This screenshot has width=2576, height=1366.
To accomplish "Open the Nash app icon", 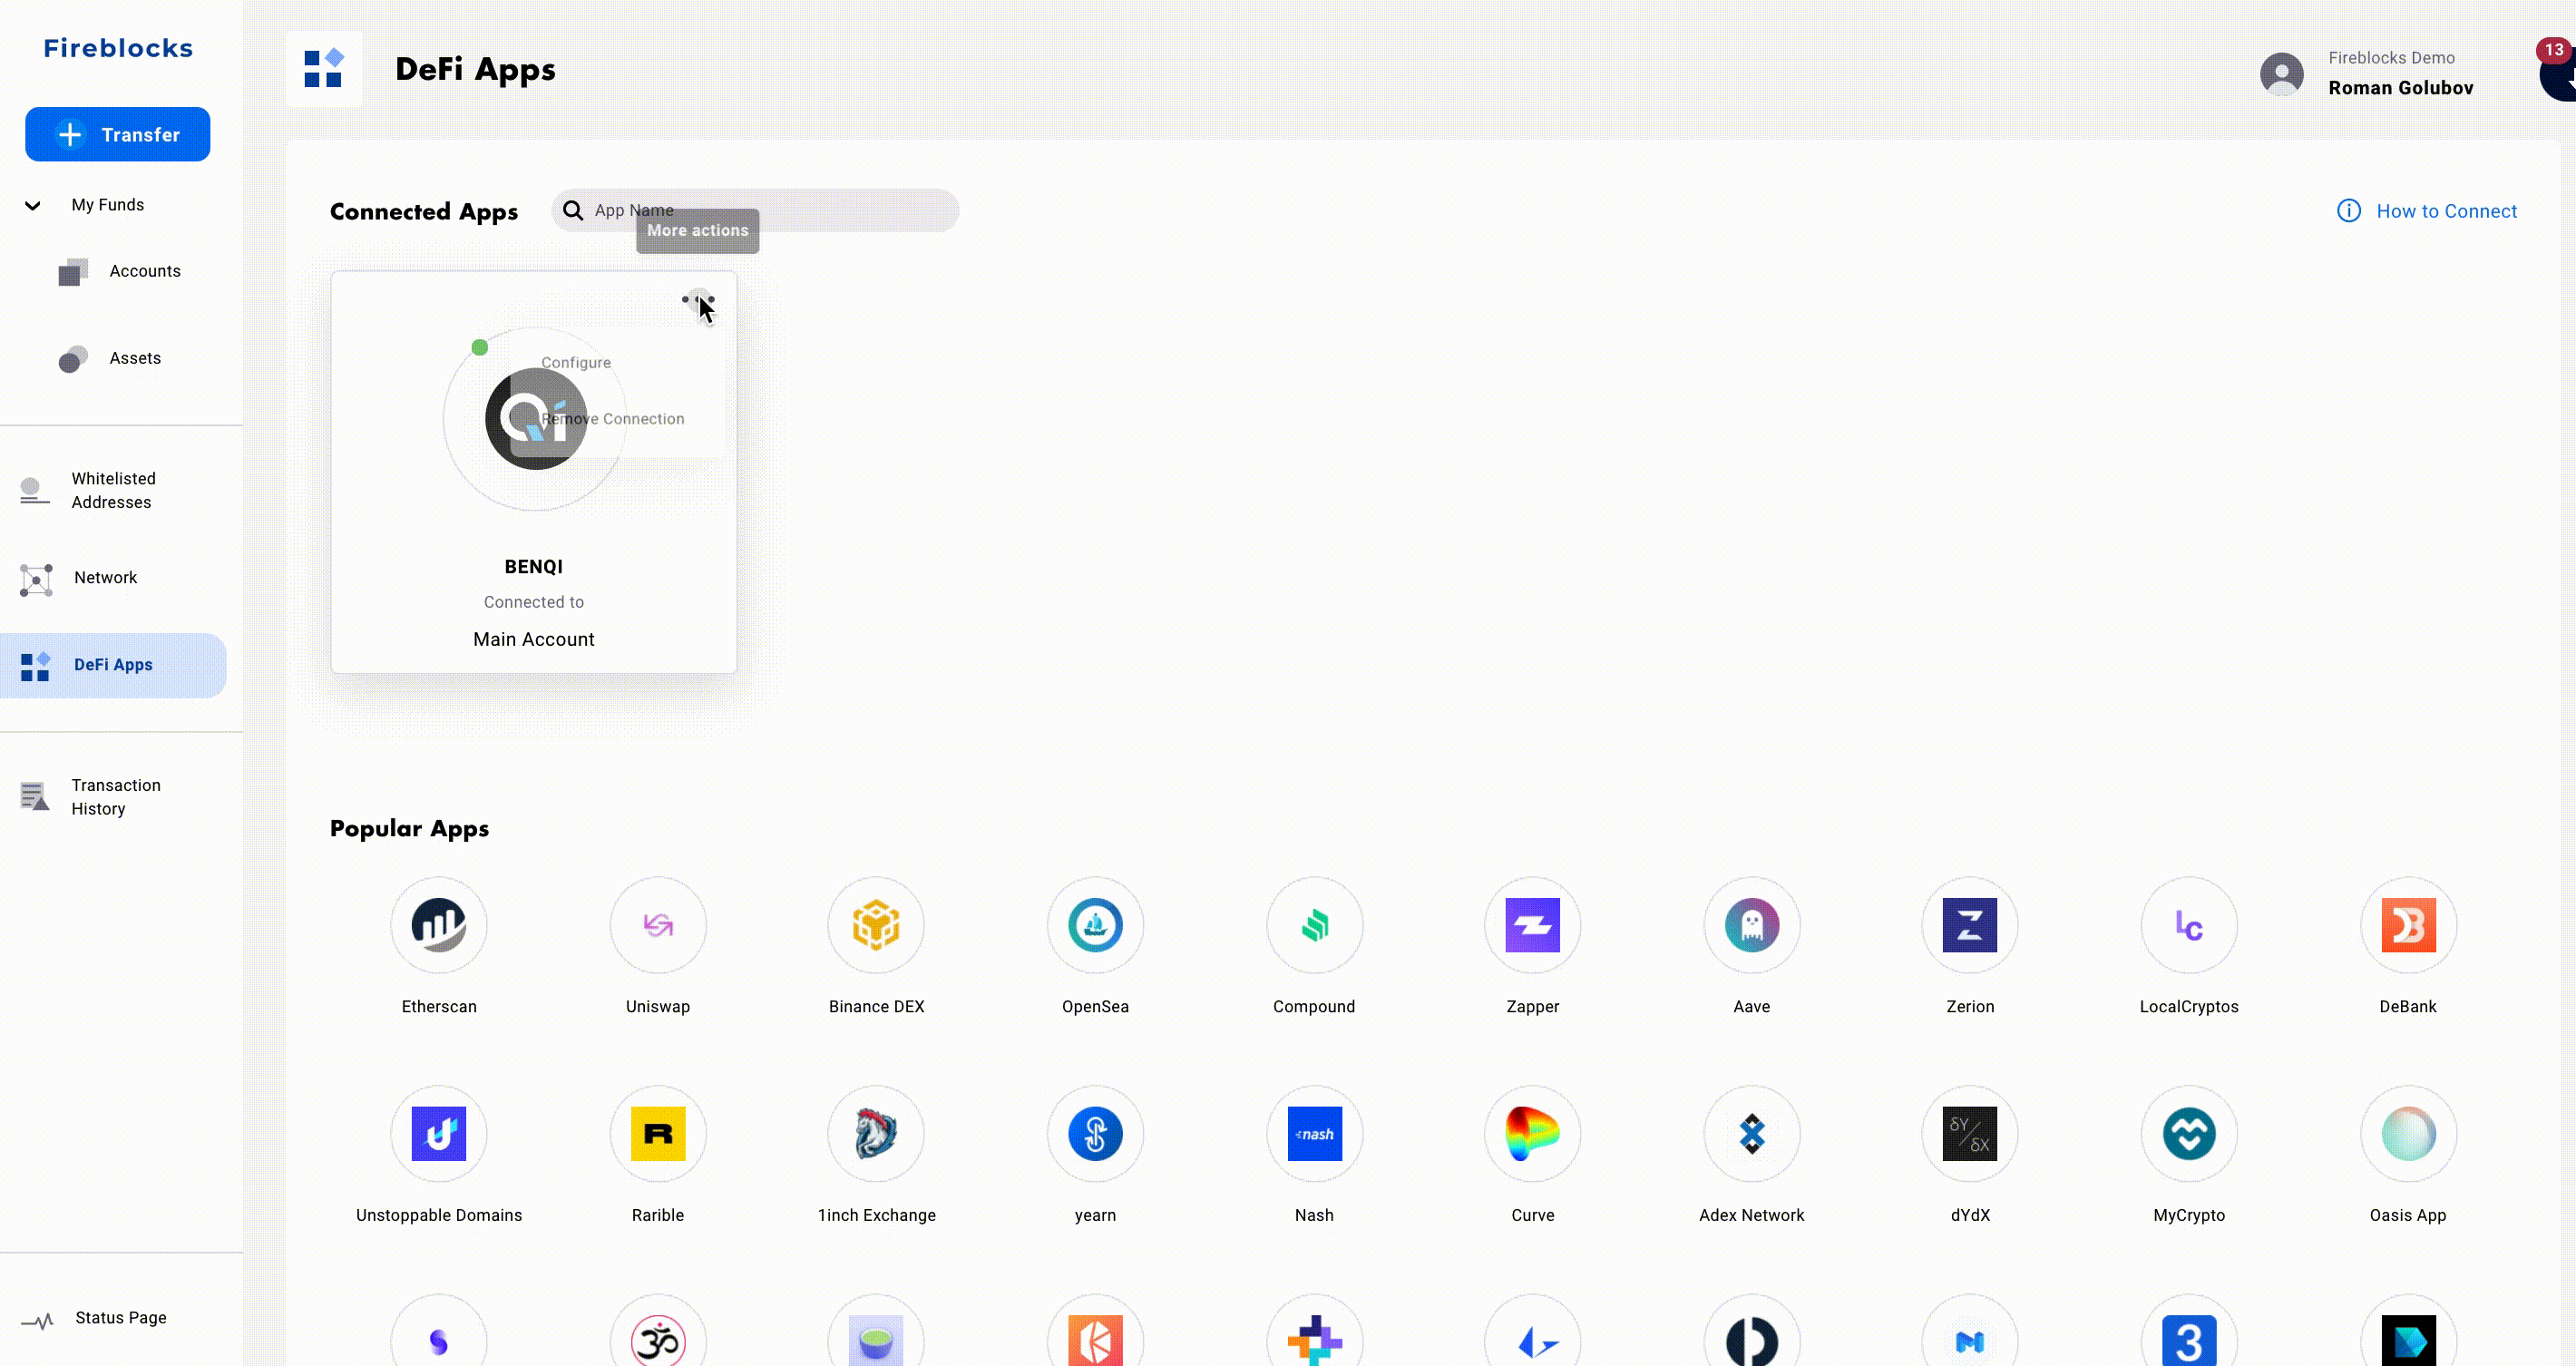I will click(x=1314, y=1134).
